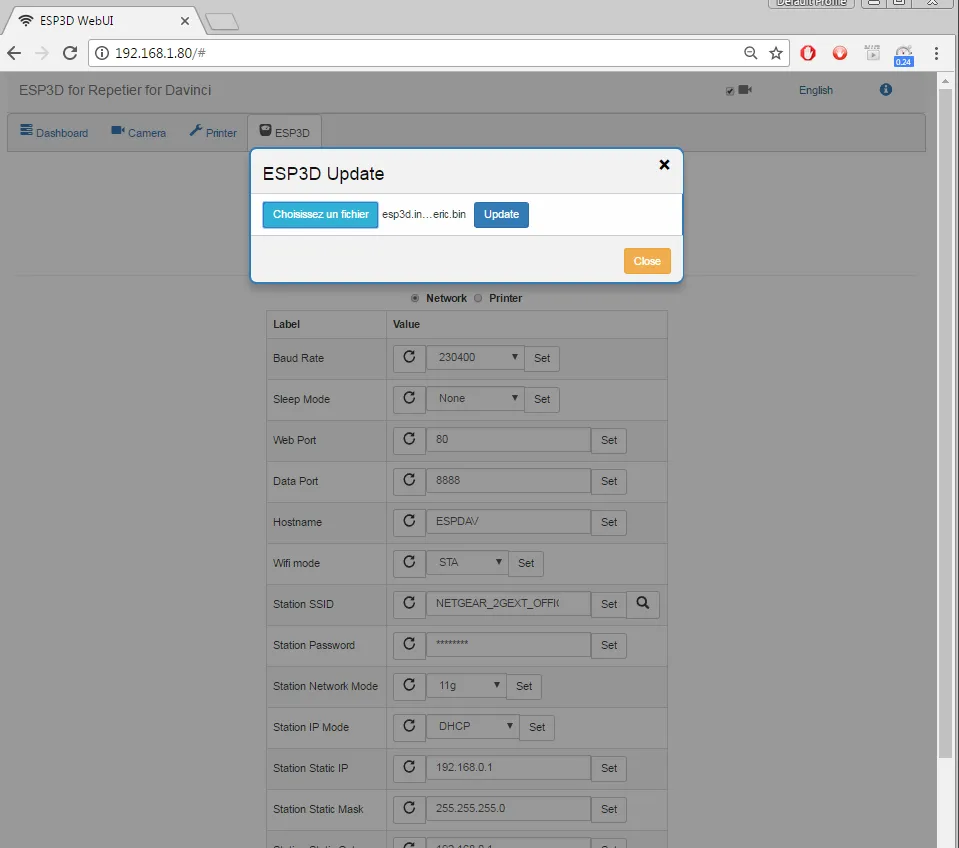
Task: Click the Choisissez un fichier button
Action: (x=320, y=215)
